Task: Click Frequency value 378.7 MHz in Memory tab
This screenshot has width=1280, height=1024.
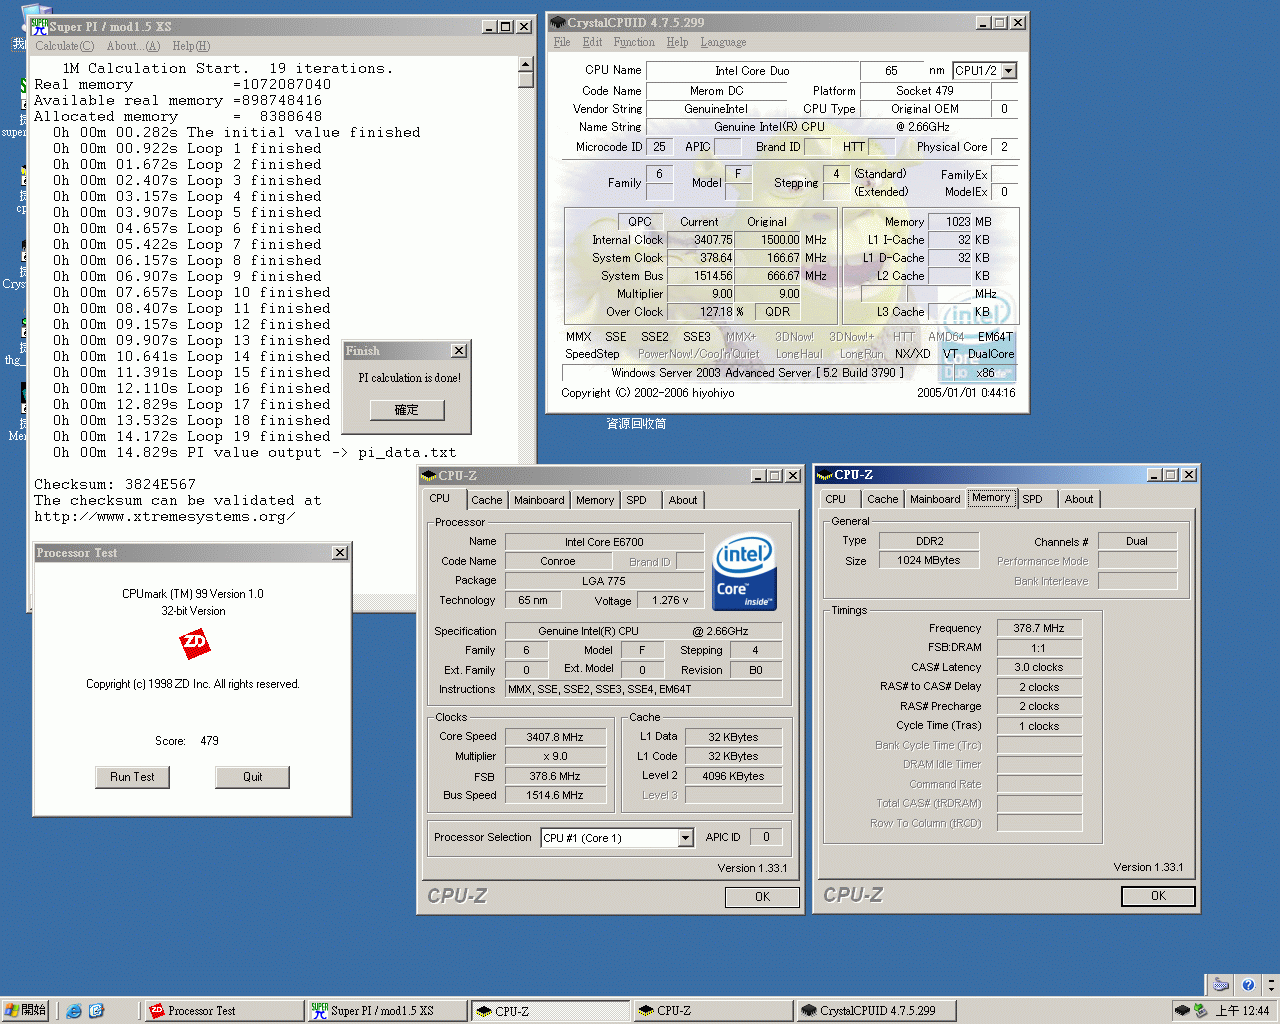Action: (x=1039, y=628)
